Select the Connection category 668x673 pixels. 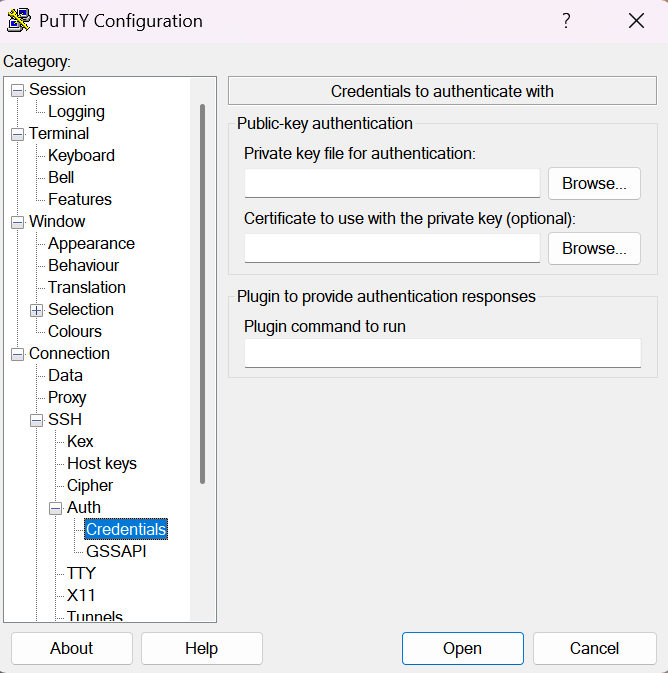[70, 353]
